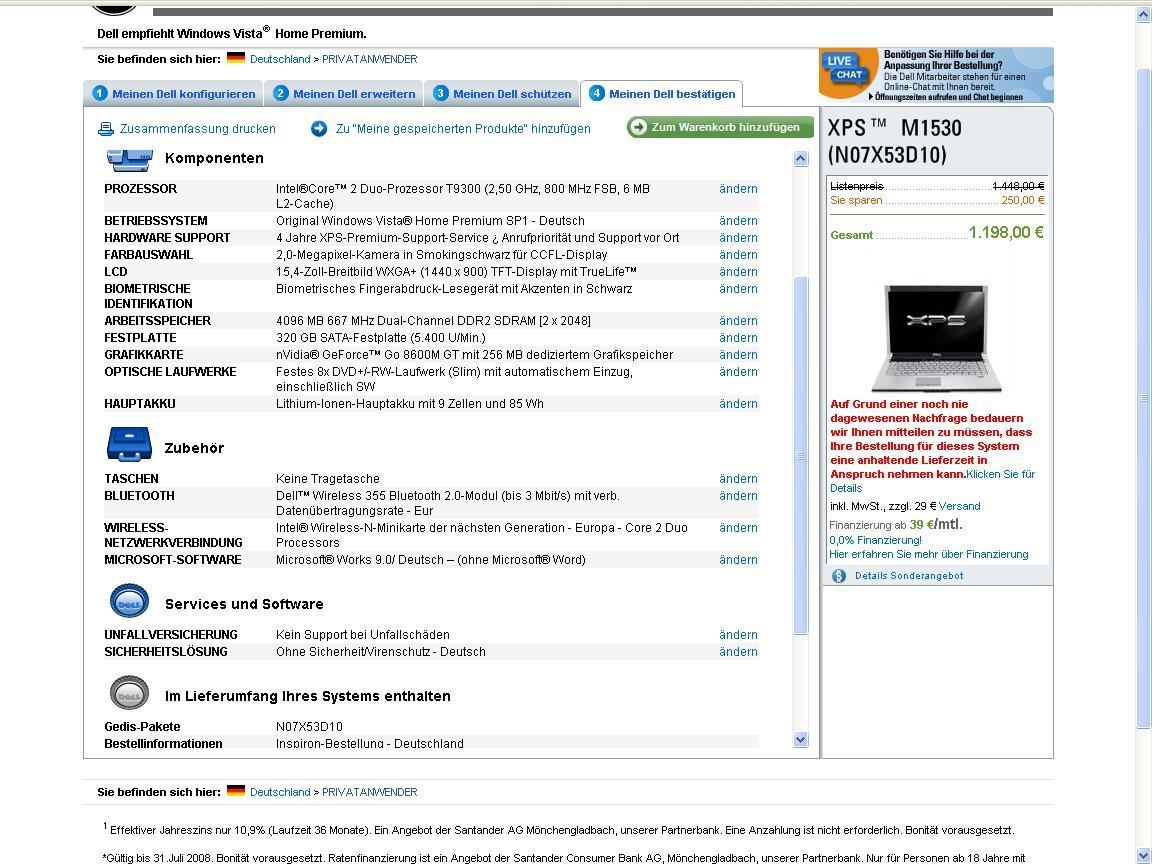
Task: Click the Komponenten computer icon
Action: pos(130,159)
